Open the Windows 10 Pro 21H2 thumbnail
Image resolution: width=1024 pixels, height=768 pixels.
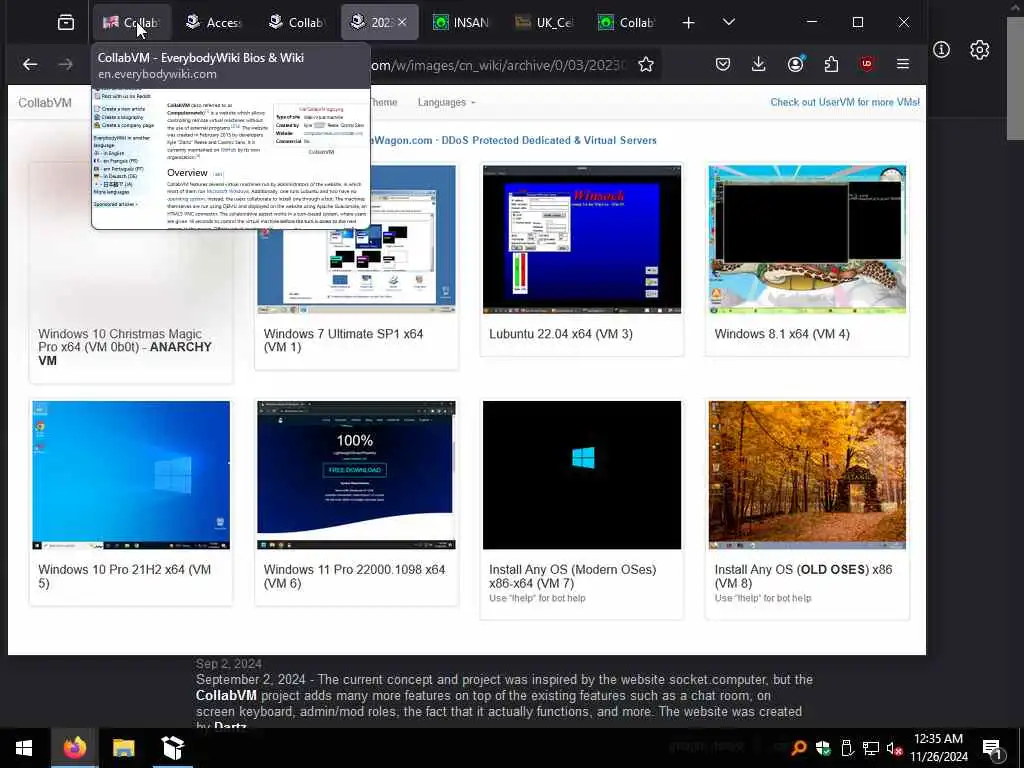click(x=131, y=475)
